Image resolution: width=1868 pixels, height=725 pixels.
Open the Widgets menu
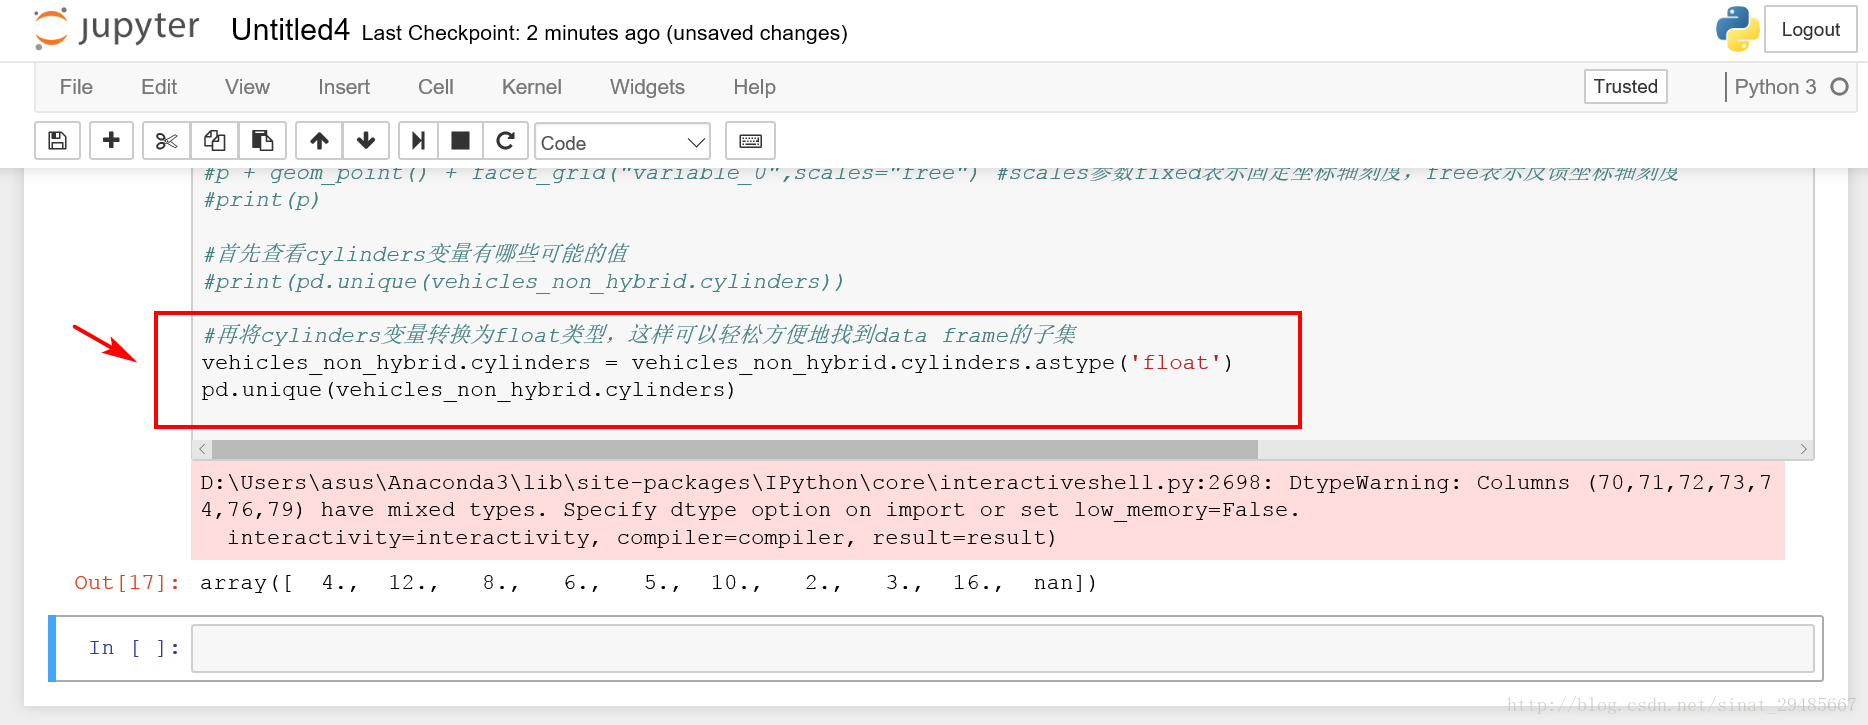click(647, 87)
